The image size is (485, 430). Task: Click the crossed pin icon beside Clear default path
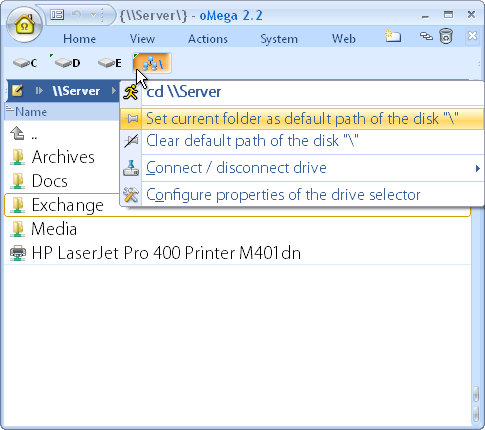[x=131, y=141]
